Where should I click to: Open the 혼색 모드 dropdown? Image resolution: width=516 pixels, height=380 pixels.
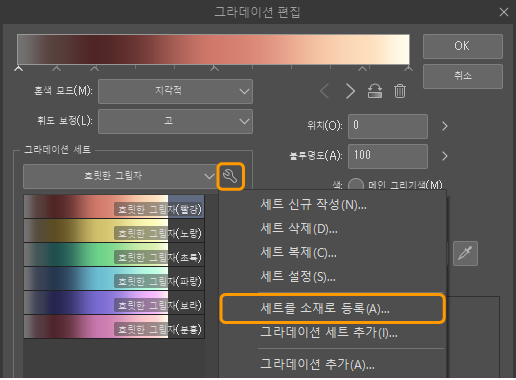click(x=175, y=91)
